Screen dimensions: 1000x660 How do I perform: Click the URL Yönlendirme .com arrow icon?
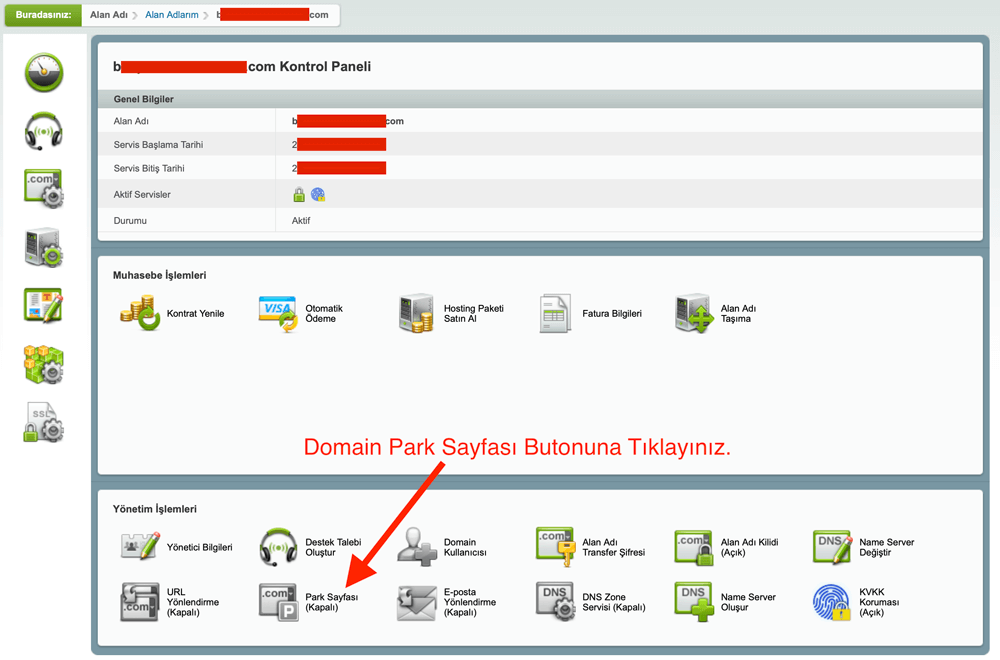coord(140,601)
